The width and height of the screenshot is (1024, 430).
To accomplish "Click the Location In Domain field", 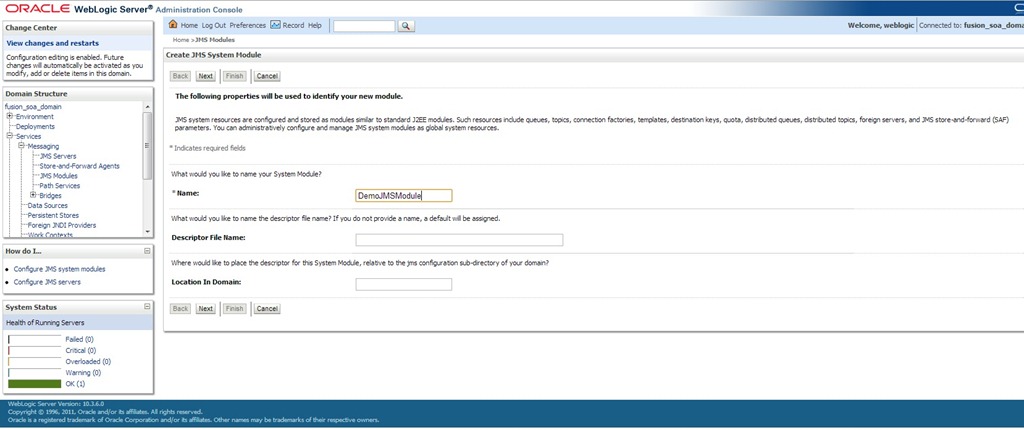I will (403, 284).
